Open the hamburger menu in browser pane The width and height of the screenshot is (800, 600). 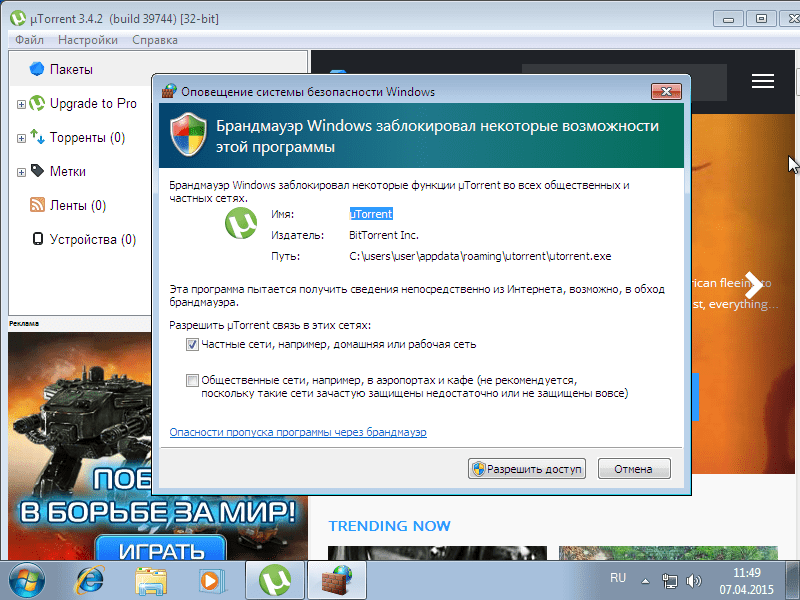[763, 81]
